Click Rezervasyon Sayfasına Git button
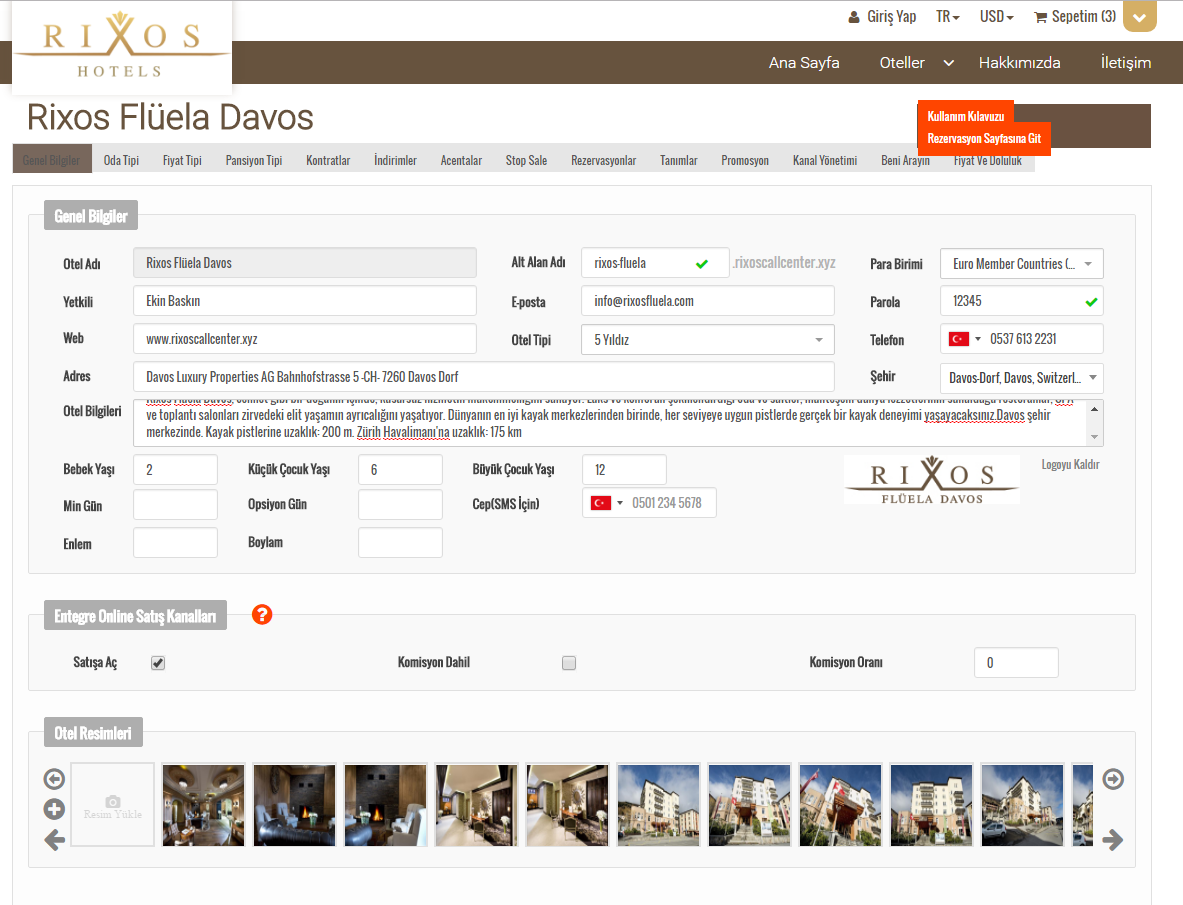Screen dimensions: 1183x905 (x=984, y=139)
